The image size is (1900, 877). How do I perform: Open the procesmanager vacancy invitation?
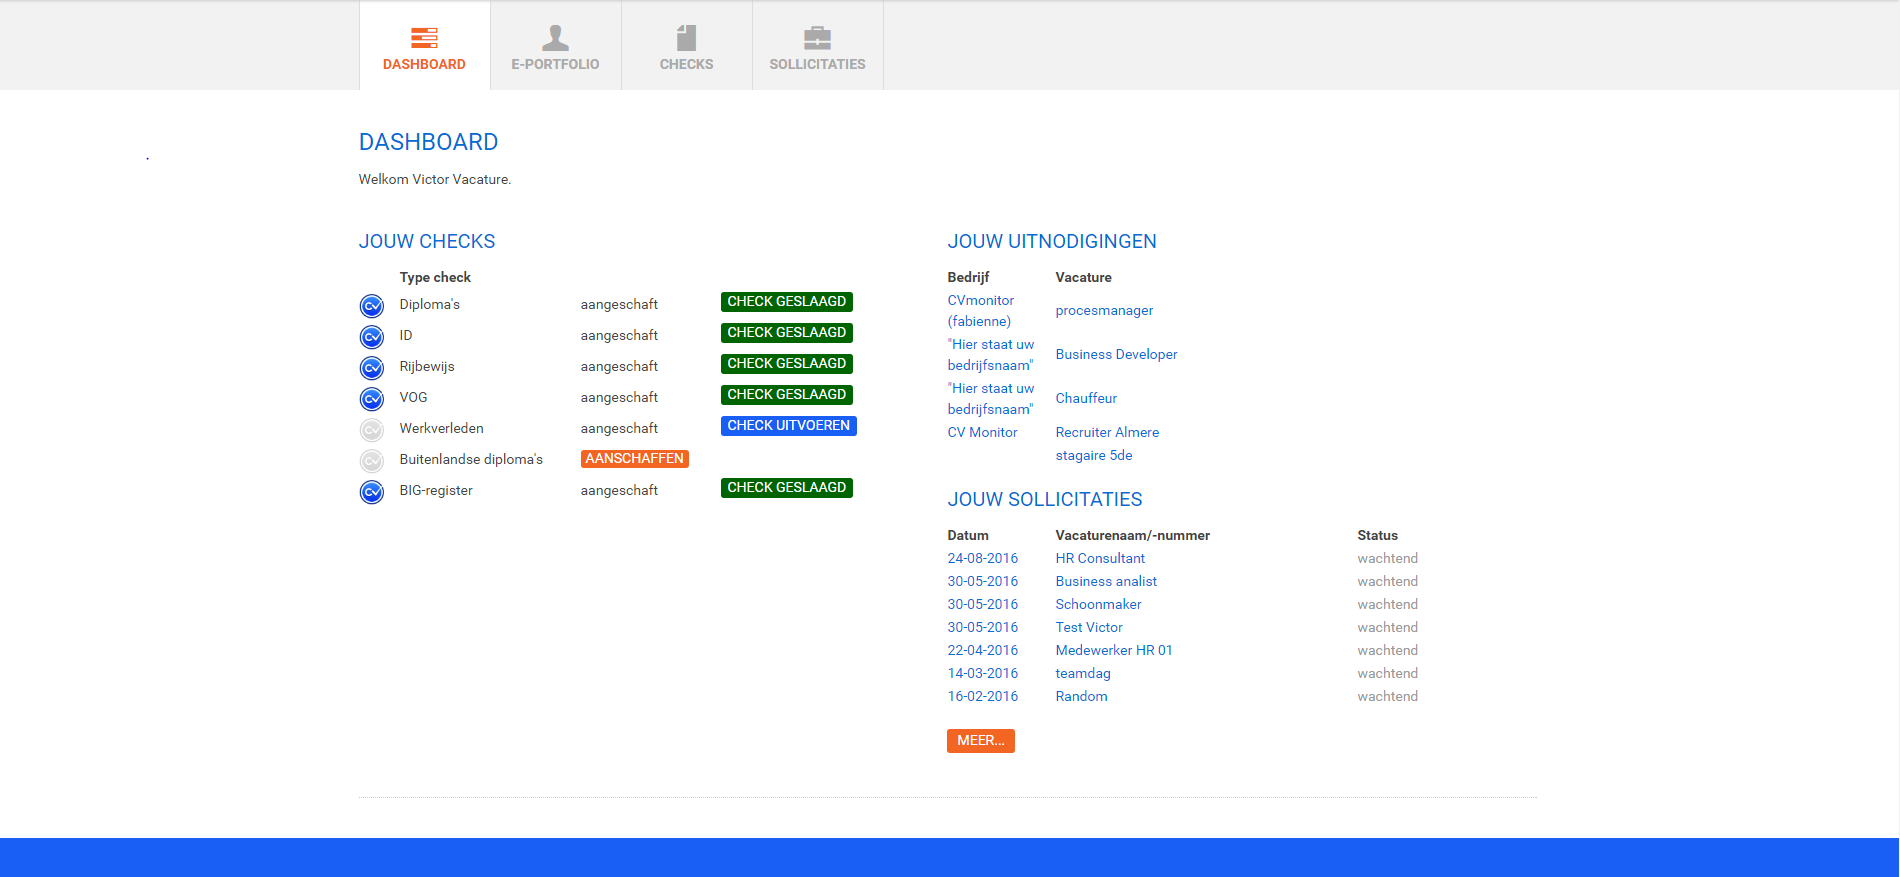pos(1104,311)
